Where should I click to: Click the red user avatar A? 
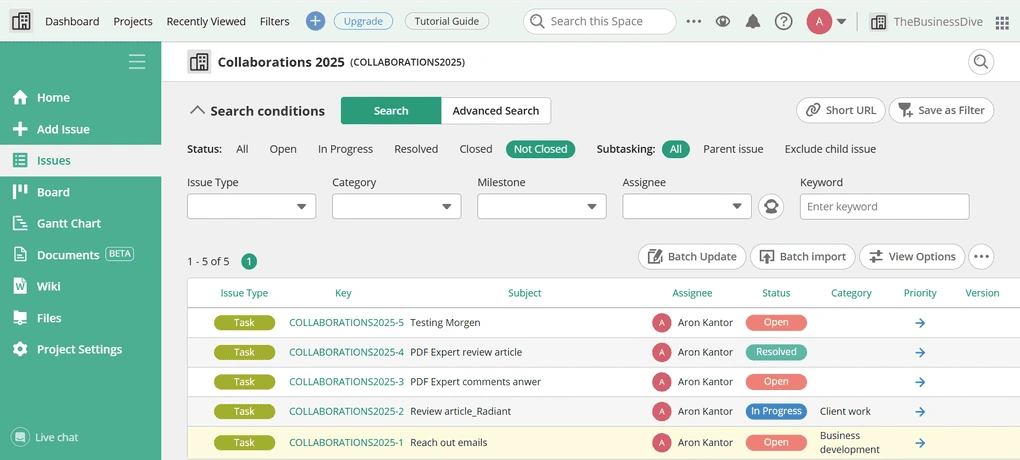(x=819, y=21)
